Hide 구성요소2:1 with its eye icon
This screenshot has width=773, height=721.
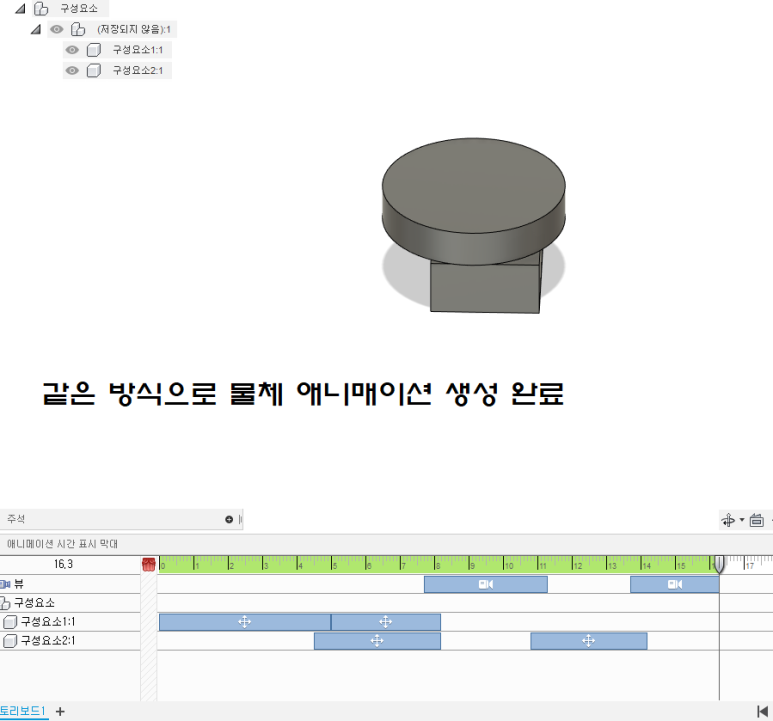coord(72,70)
